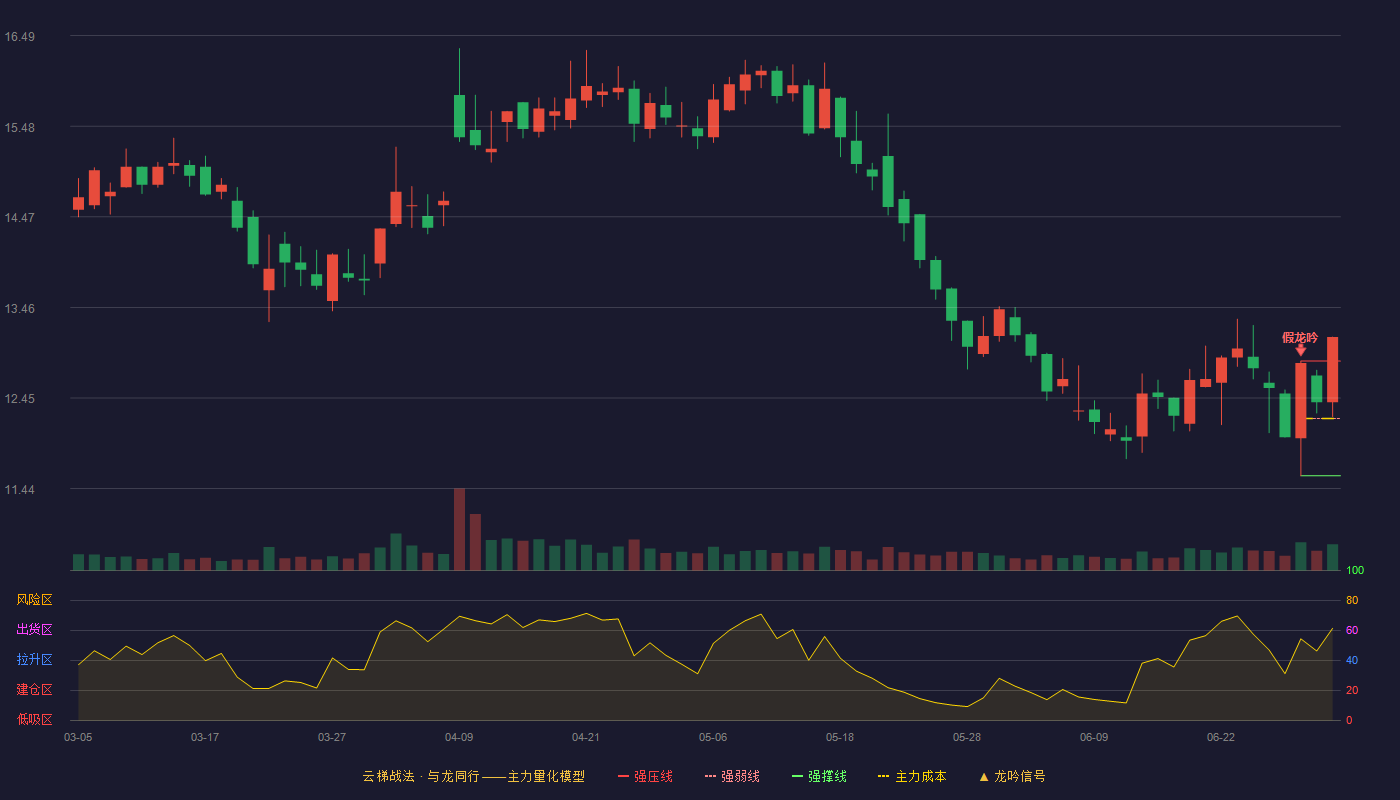Screen dimensions: 1400x800
Task: Click the 03-05 date label
Action: 78,737
